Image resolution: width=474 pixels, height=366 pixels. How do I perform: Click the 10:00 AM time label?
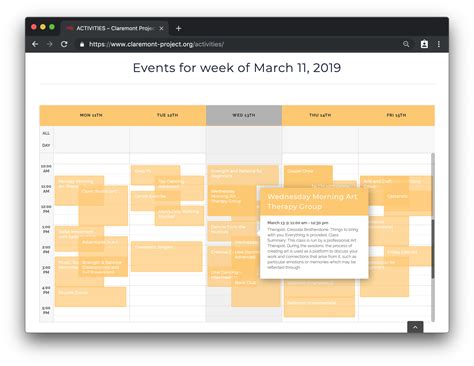[46, 168]
